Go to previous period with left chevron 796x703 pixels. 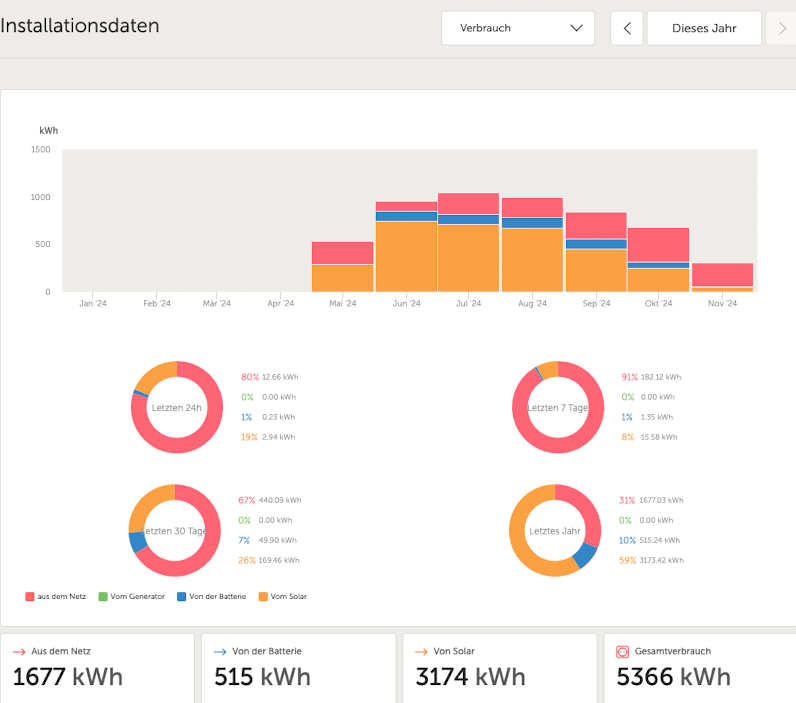pos(627,28)
